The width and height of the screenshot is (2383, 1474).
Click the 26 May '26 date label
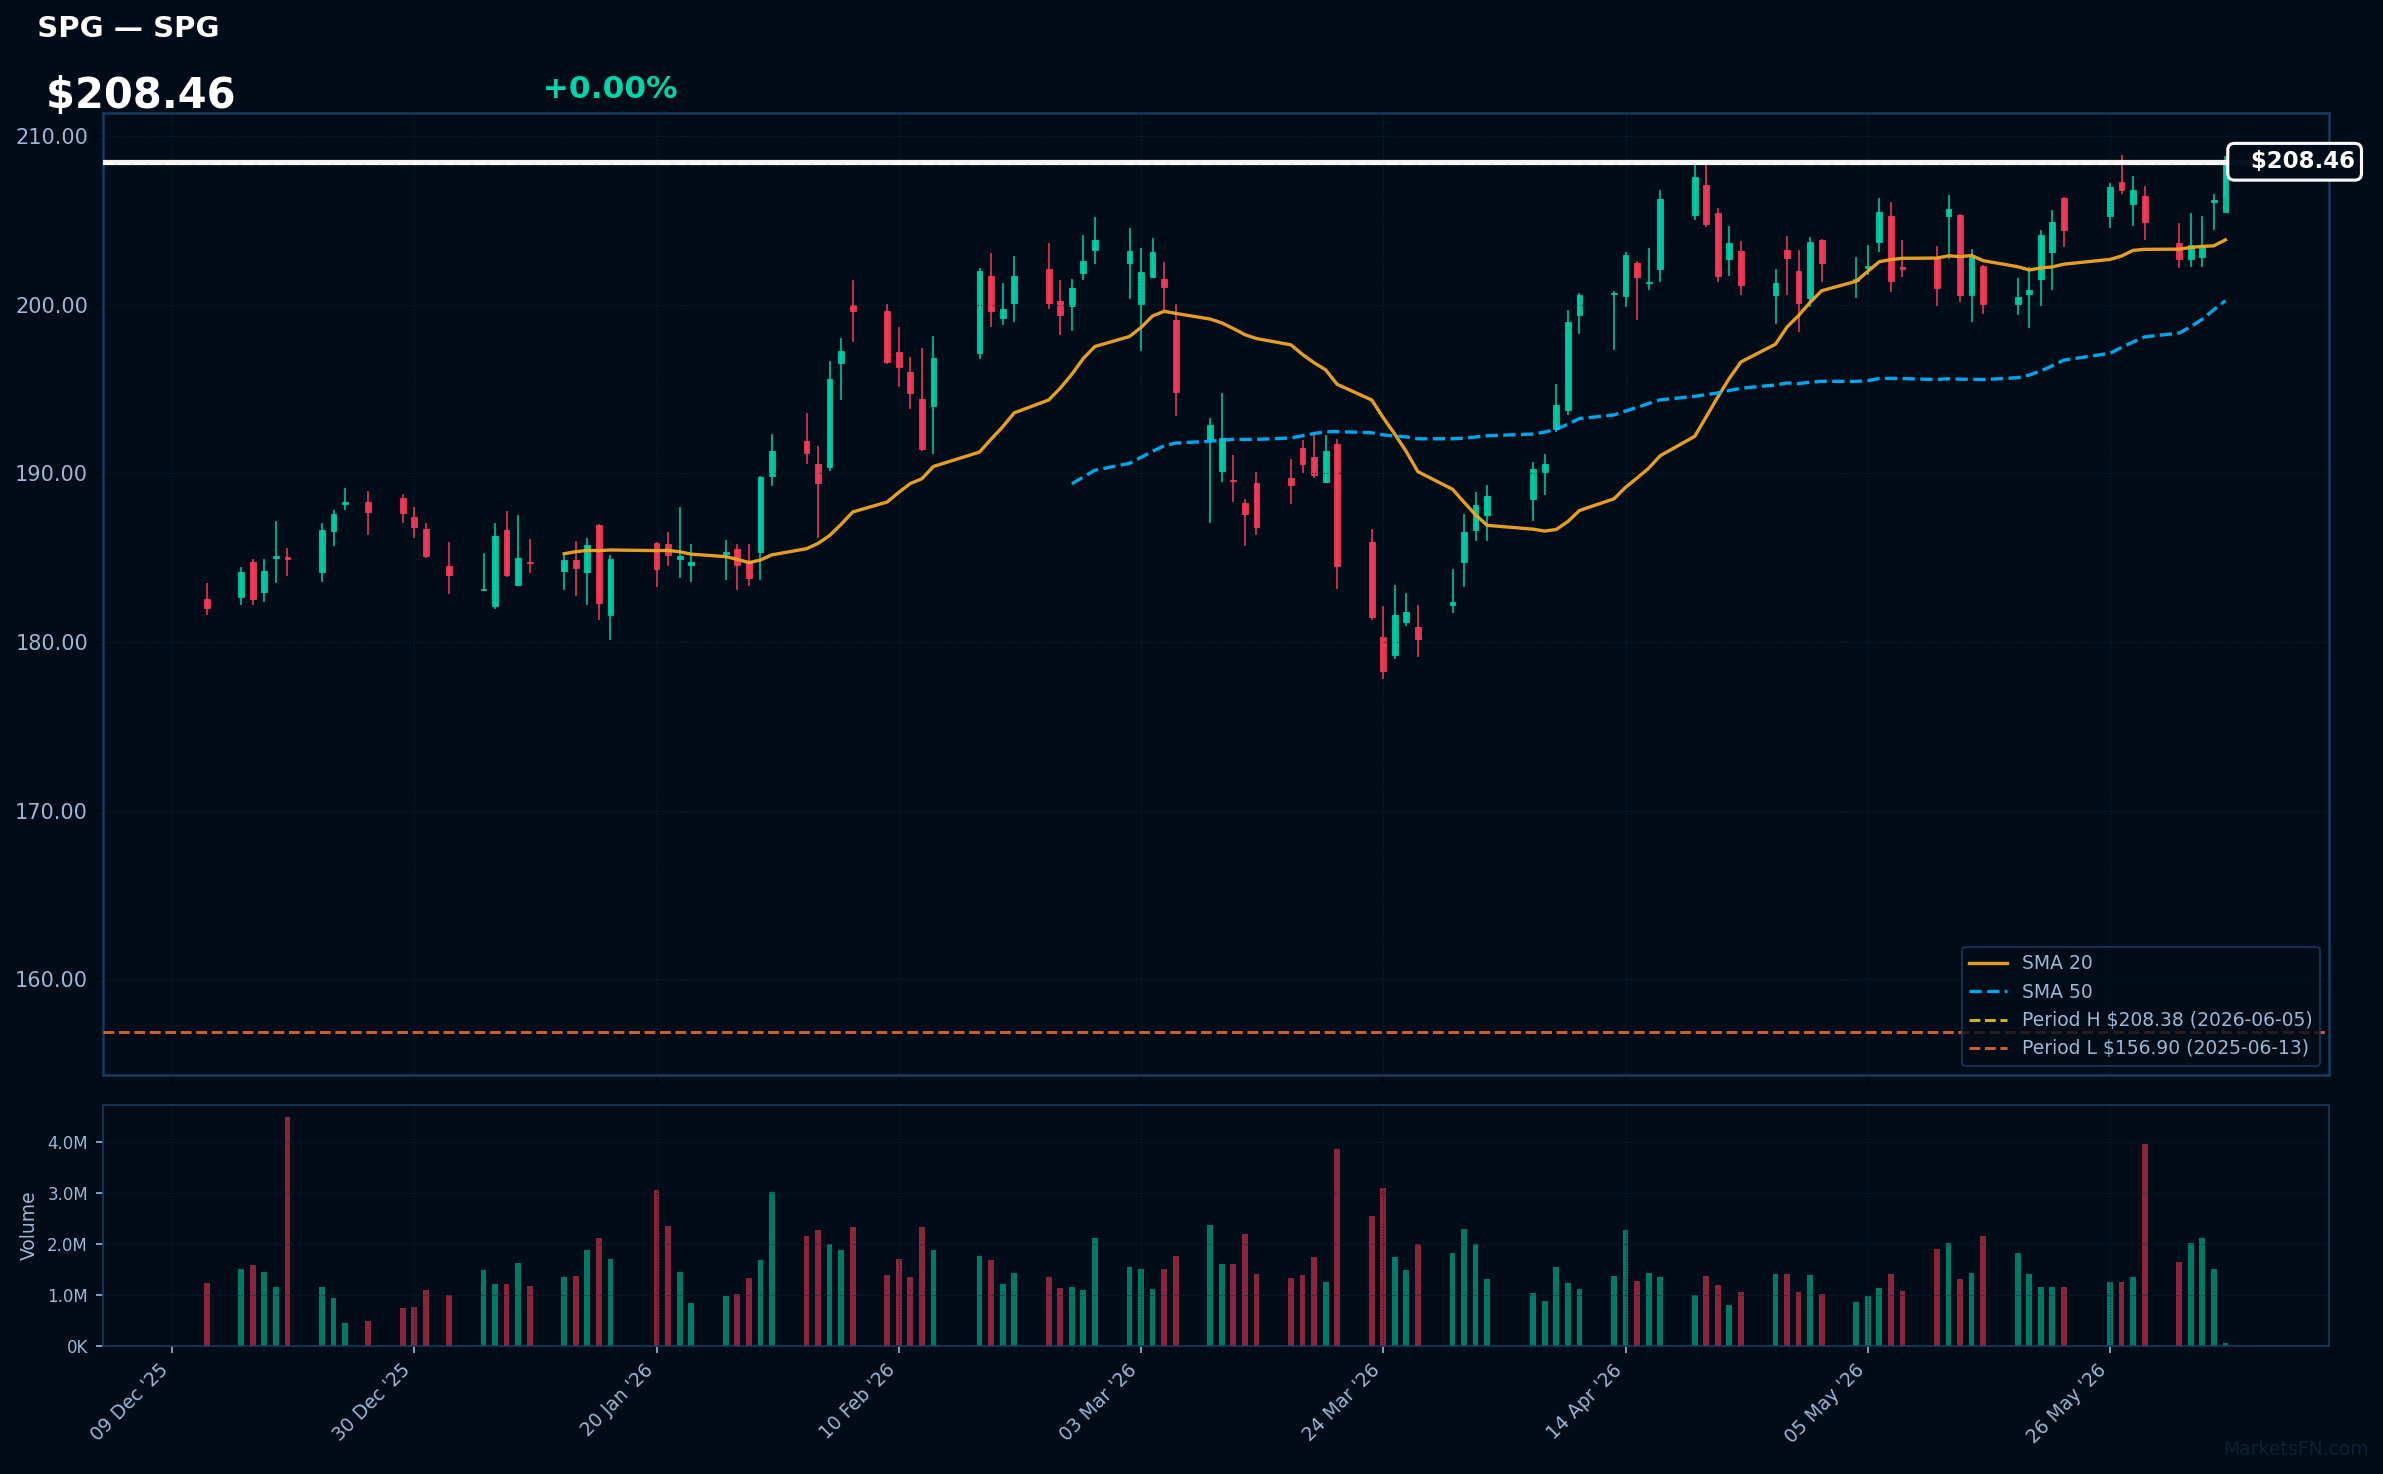2067,1401
